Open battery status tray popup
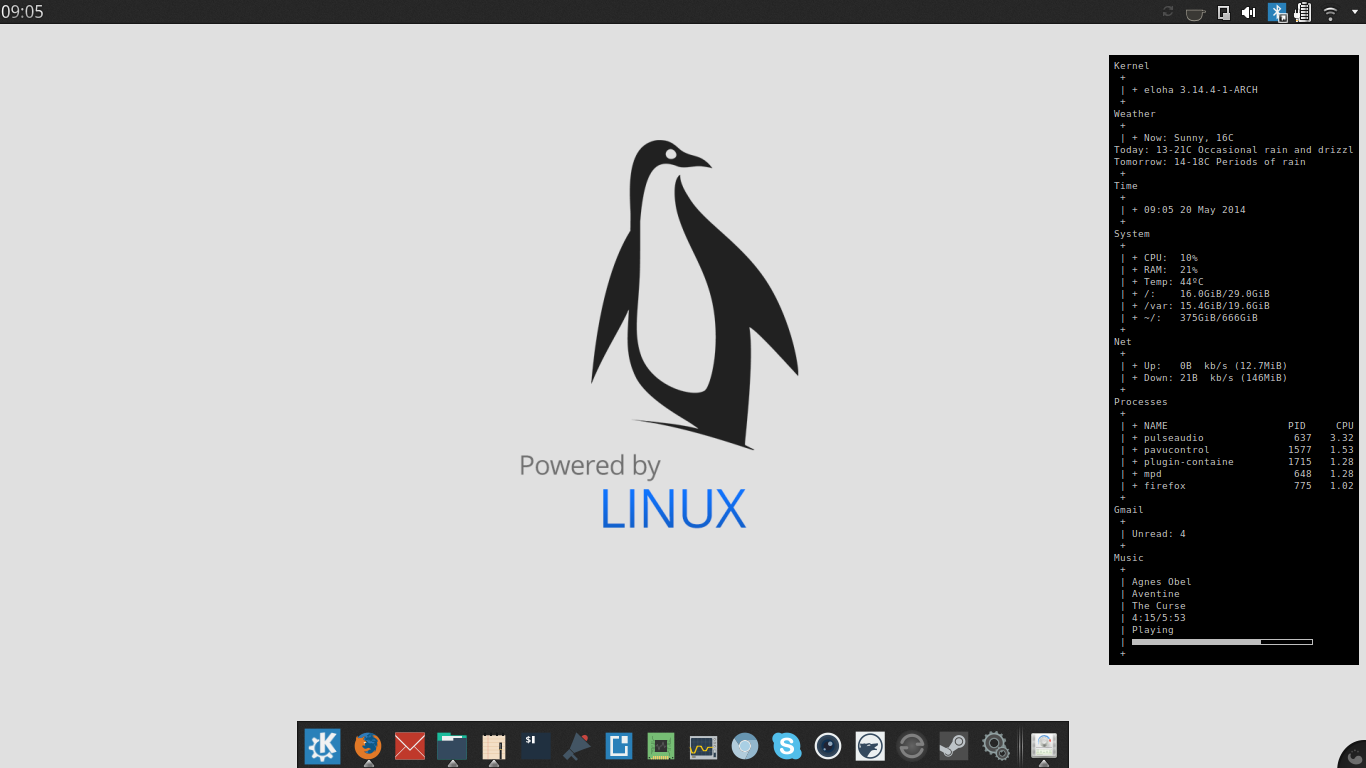 (1303, 13)
